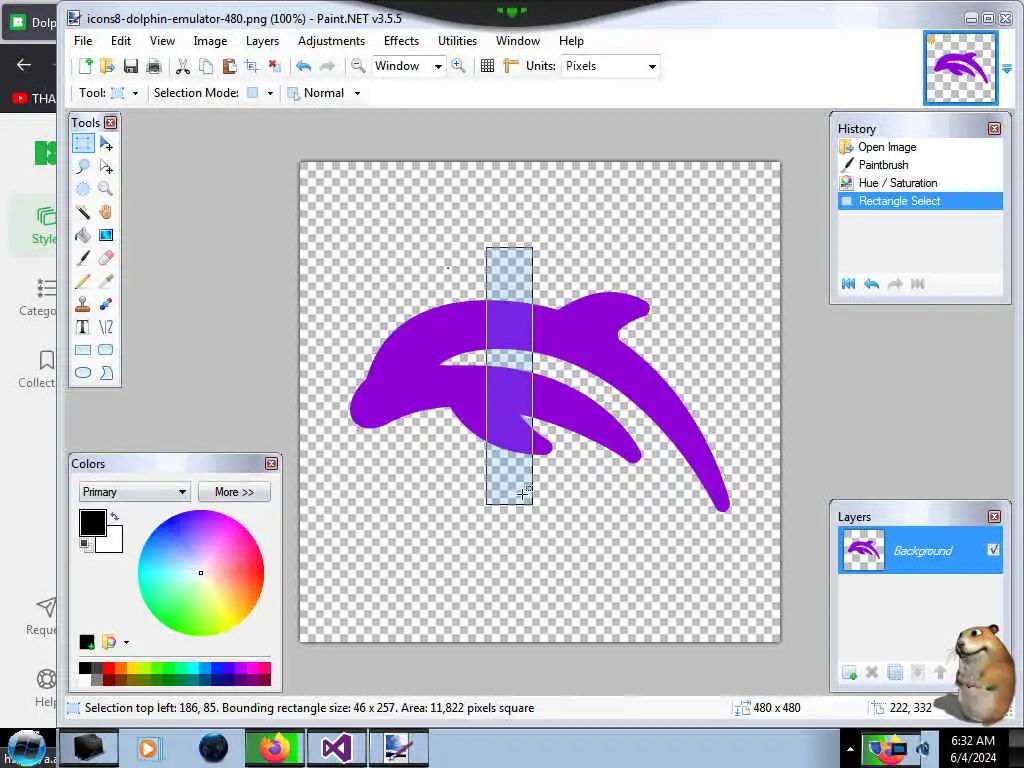Select the Clone Stamp tool
The height and width of the screenshot is (768, 1024).
pyautogui.click(x=83, y=304)
